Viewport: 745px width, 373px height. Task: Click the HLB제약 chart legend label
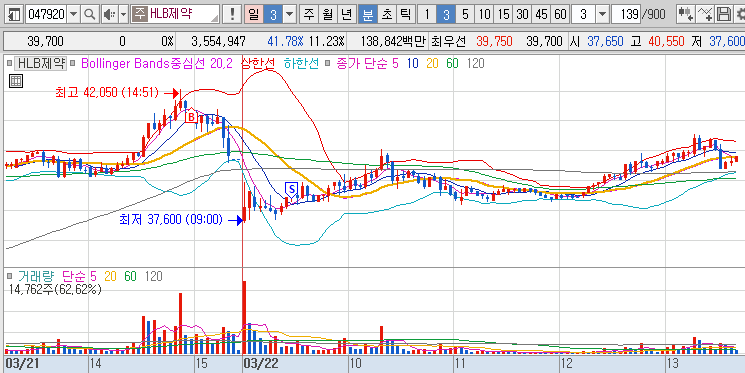(41, 63)
